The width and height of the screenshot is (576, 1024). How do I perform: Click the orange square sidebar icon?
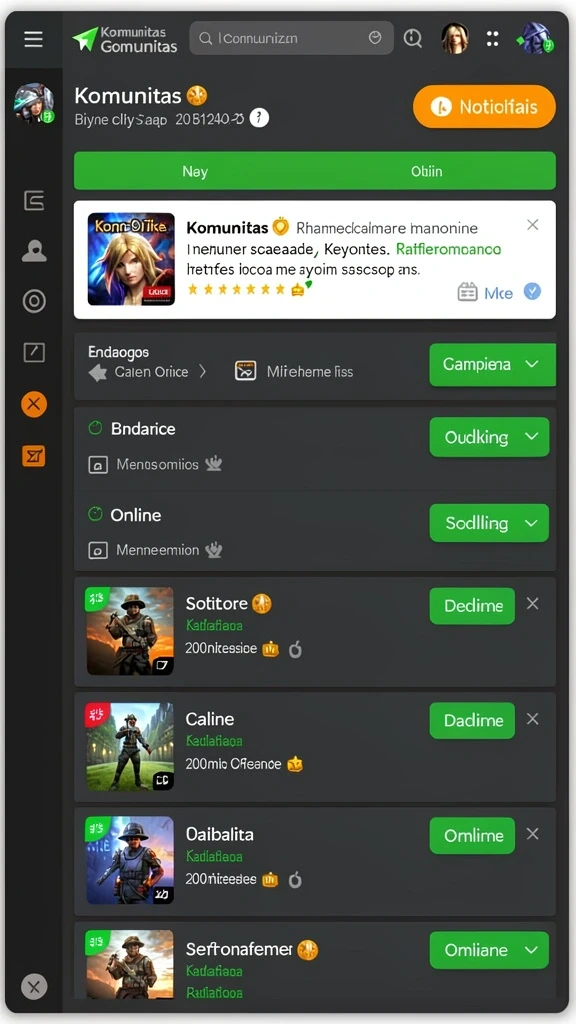click(x=34, y=456)
